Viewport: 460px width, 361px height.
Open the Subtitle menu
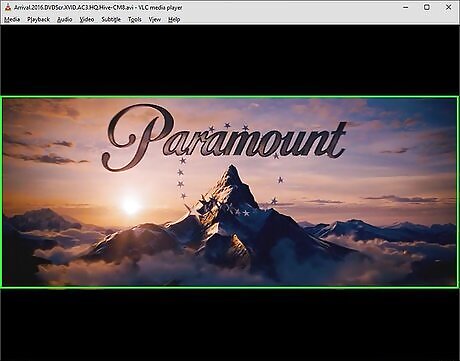(x=111, y=20)
